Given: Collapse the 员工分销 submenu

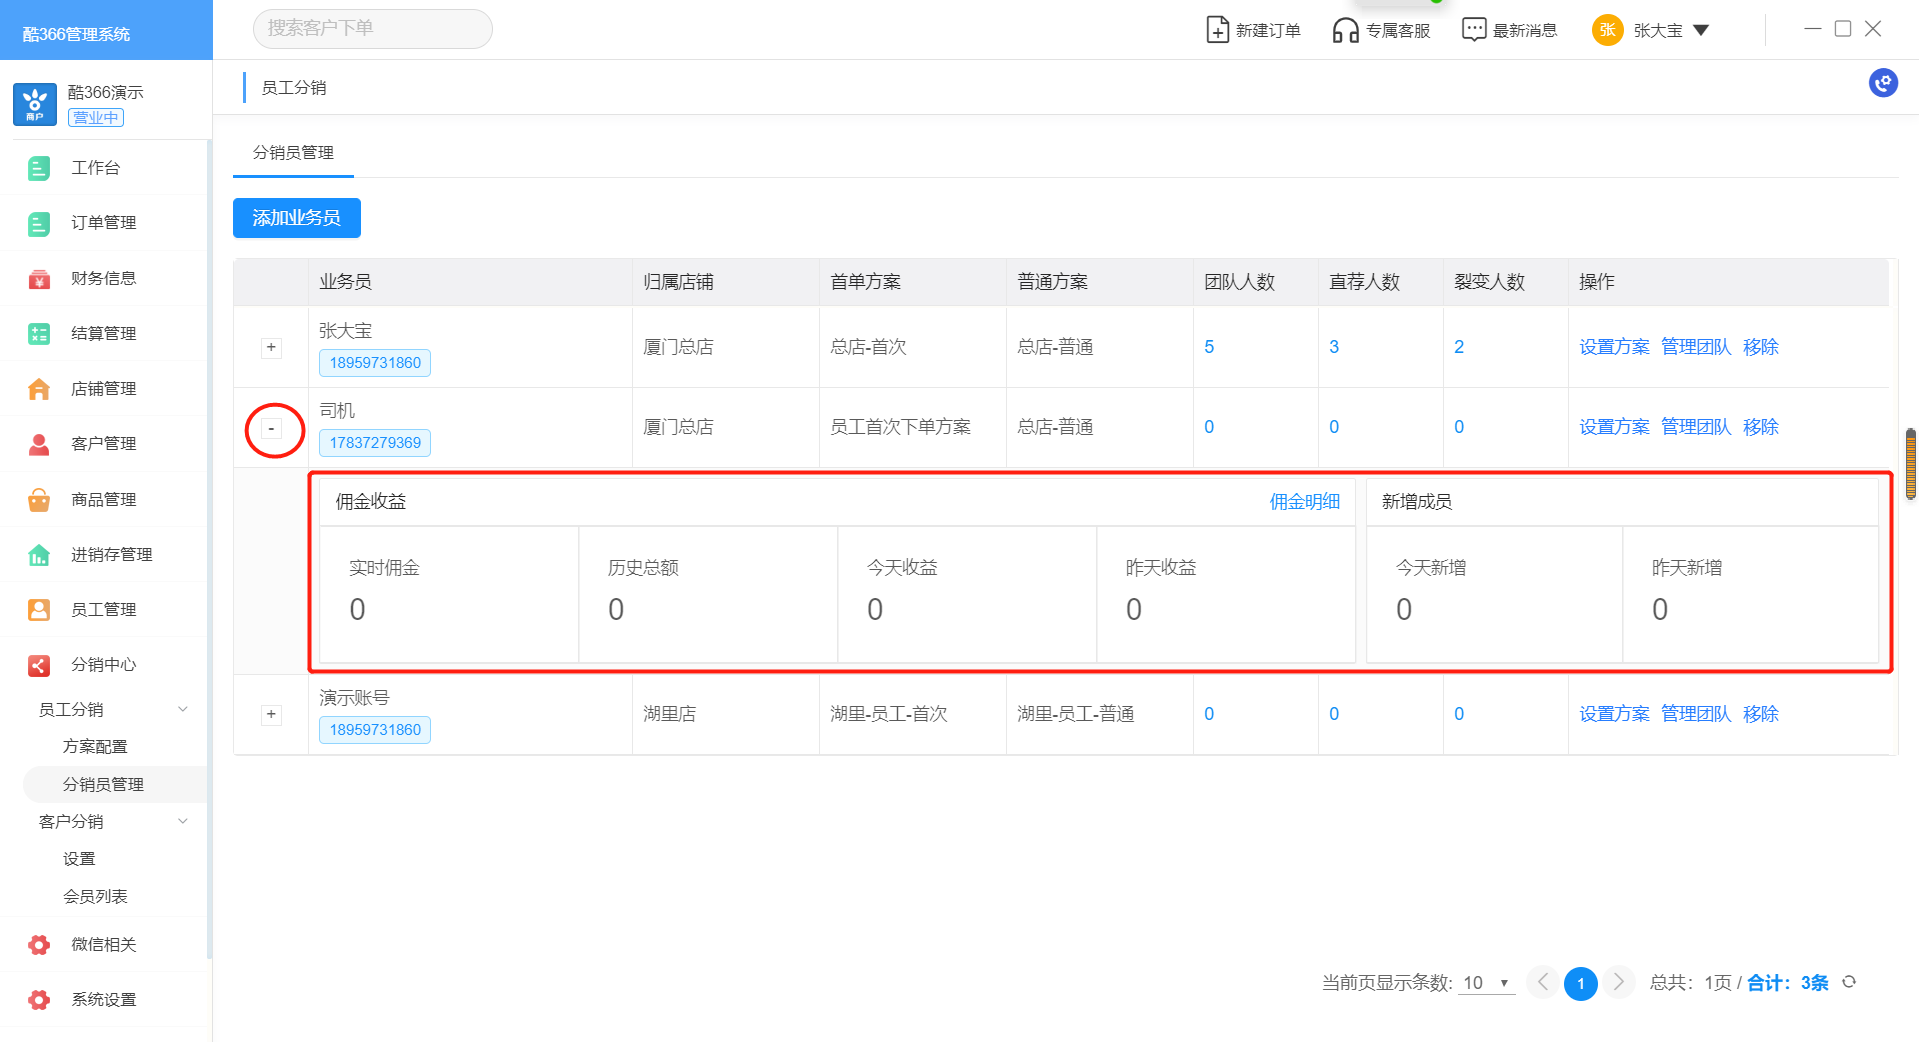Looking at the screenshot, I should point(182,709).
